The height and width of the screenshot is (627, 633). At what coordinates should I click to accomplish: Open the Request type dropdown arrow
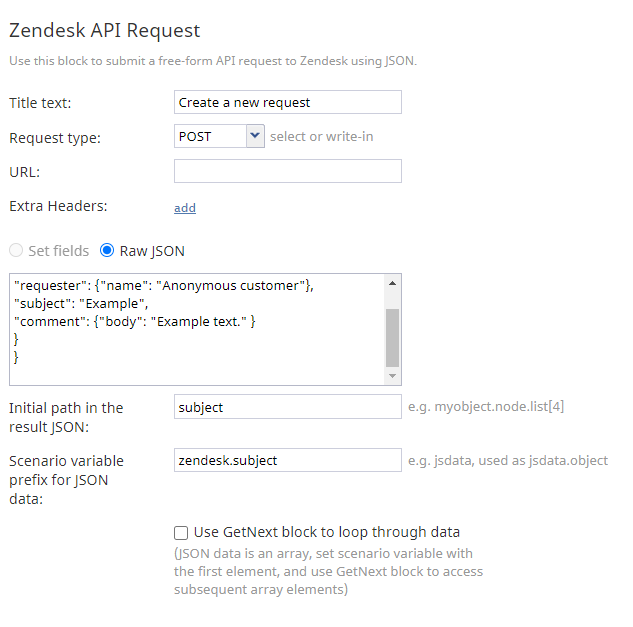click(255, 136)
